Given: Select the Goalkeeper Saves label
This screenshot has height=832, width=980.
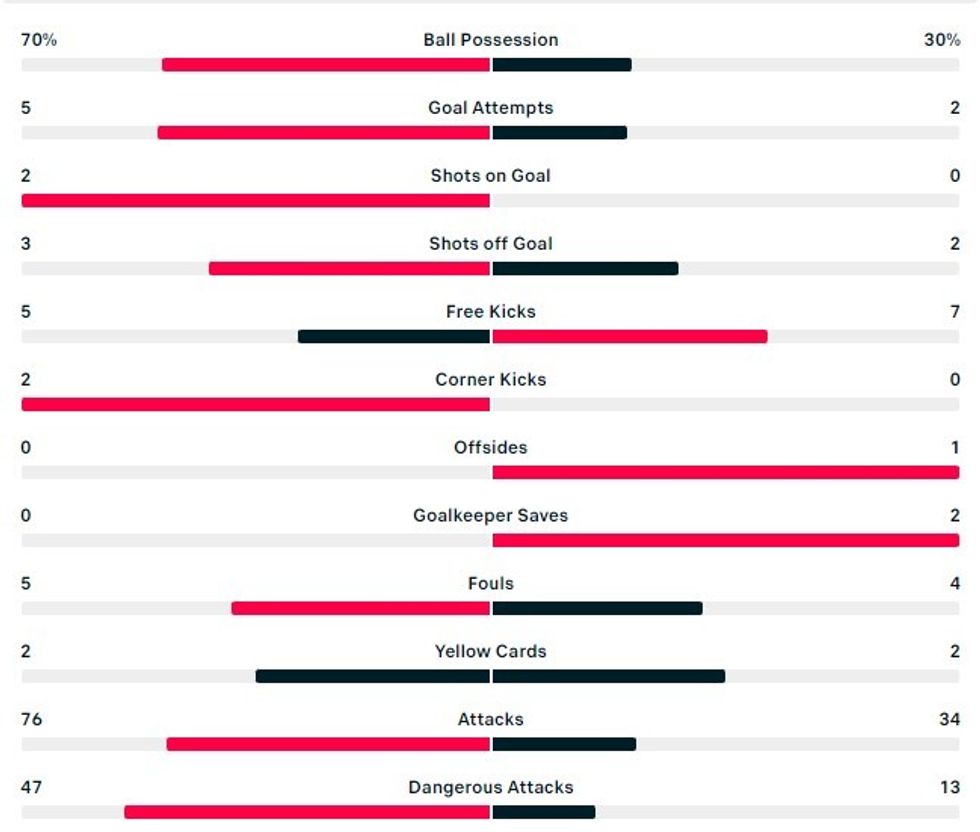Looking at the screenshot, I should (x=490, y=516).
